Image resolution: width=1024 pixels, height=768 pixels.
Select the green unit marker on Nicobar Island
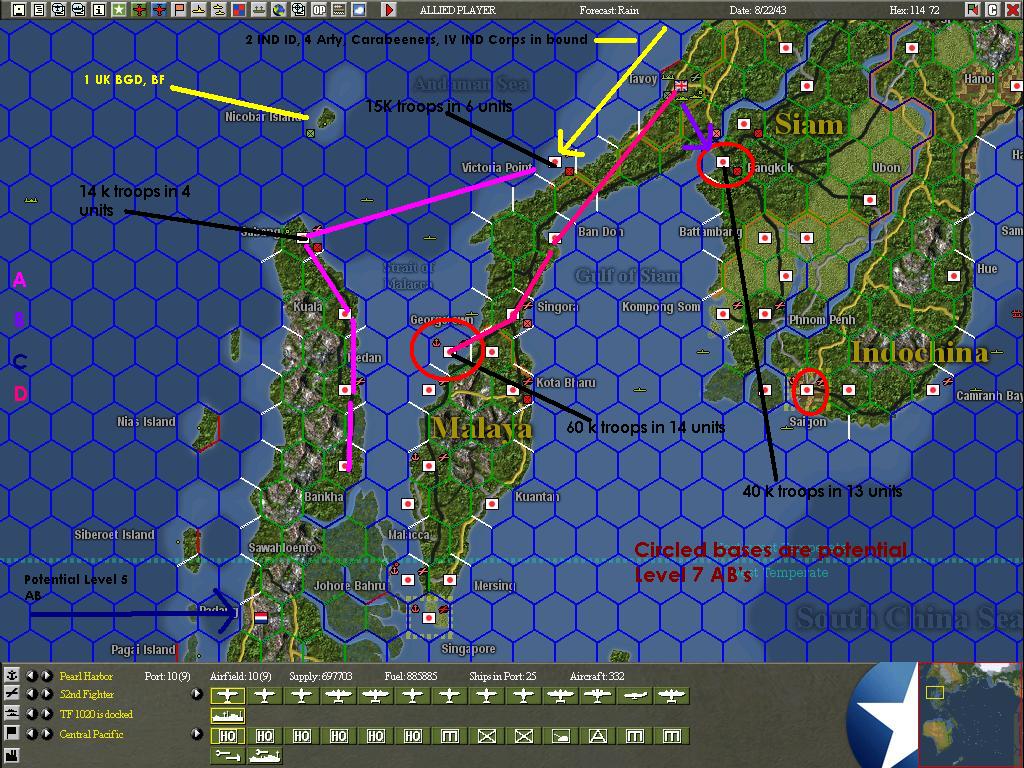(311, 133)
